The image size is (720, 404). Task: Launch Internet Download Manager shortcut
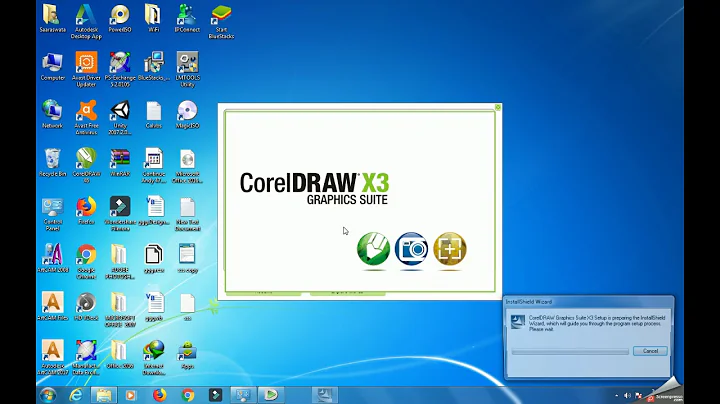[x=153, y=359]
